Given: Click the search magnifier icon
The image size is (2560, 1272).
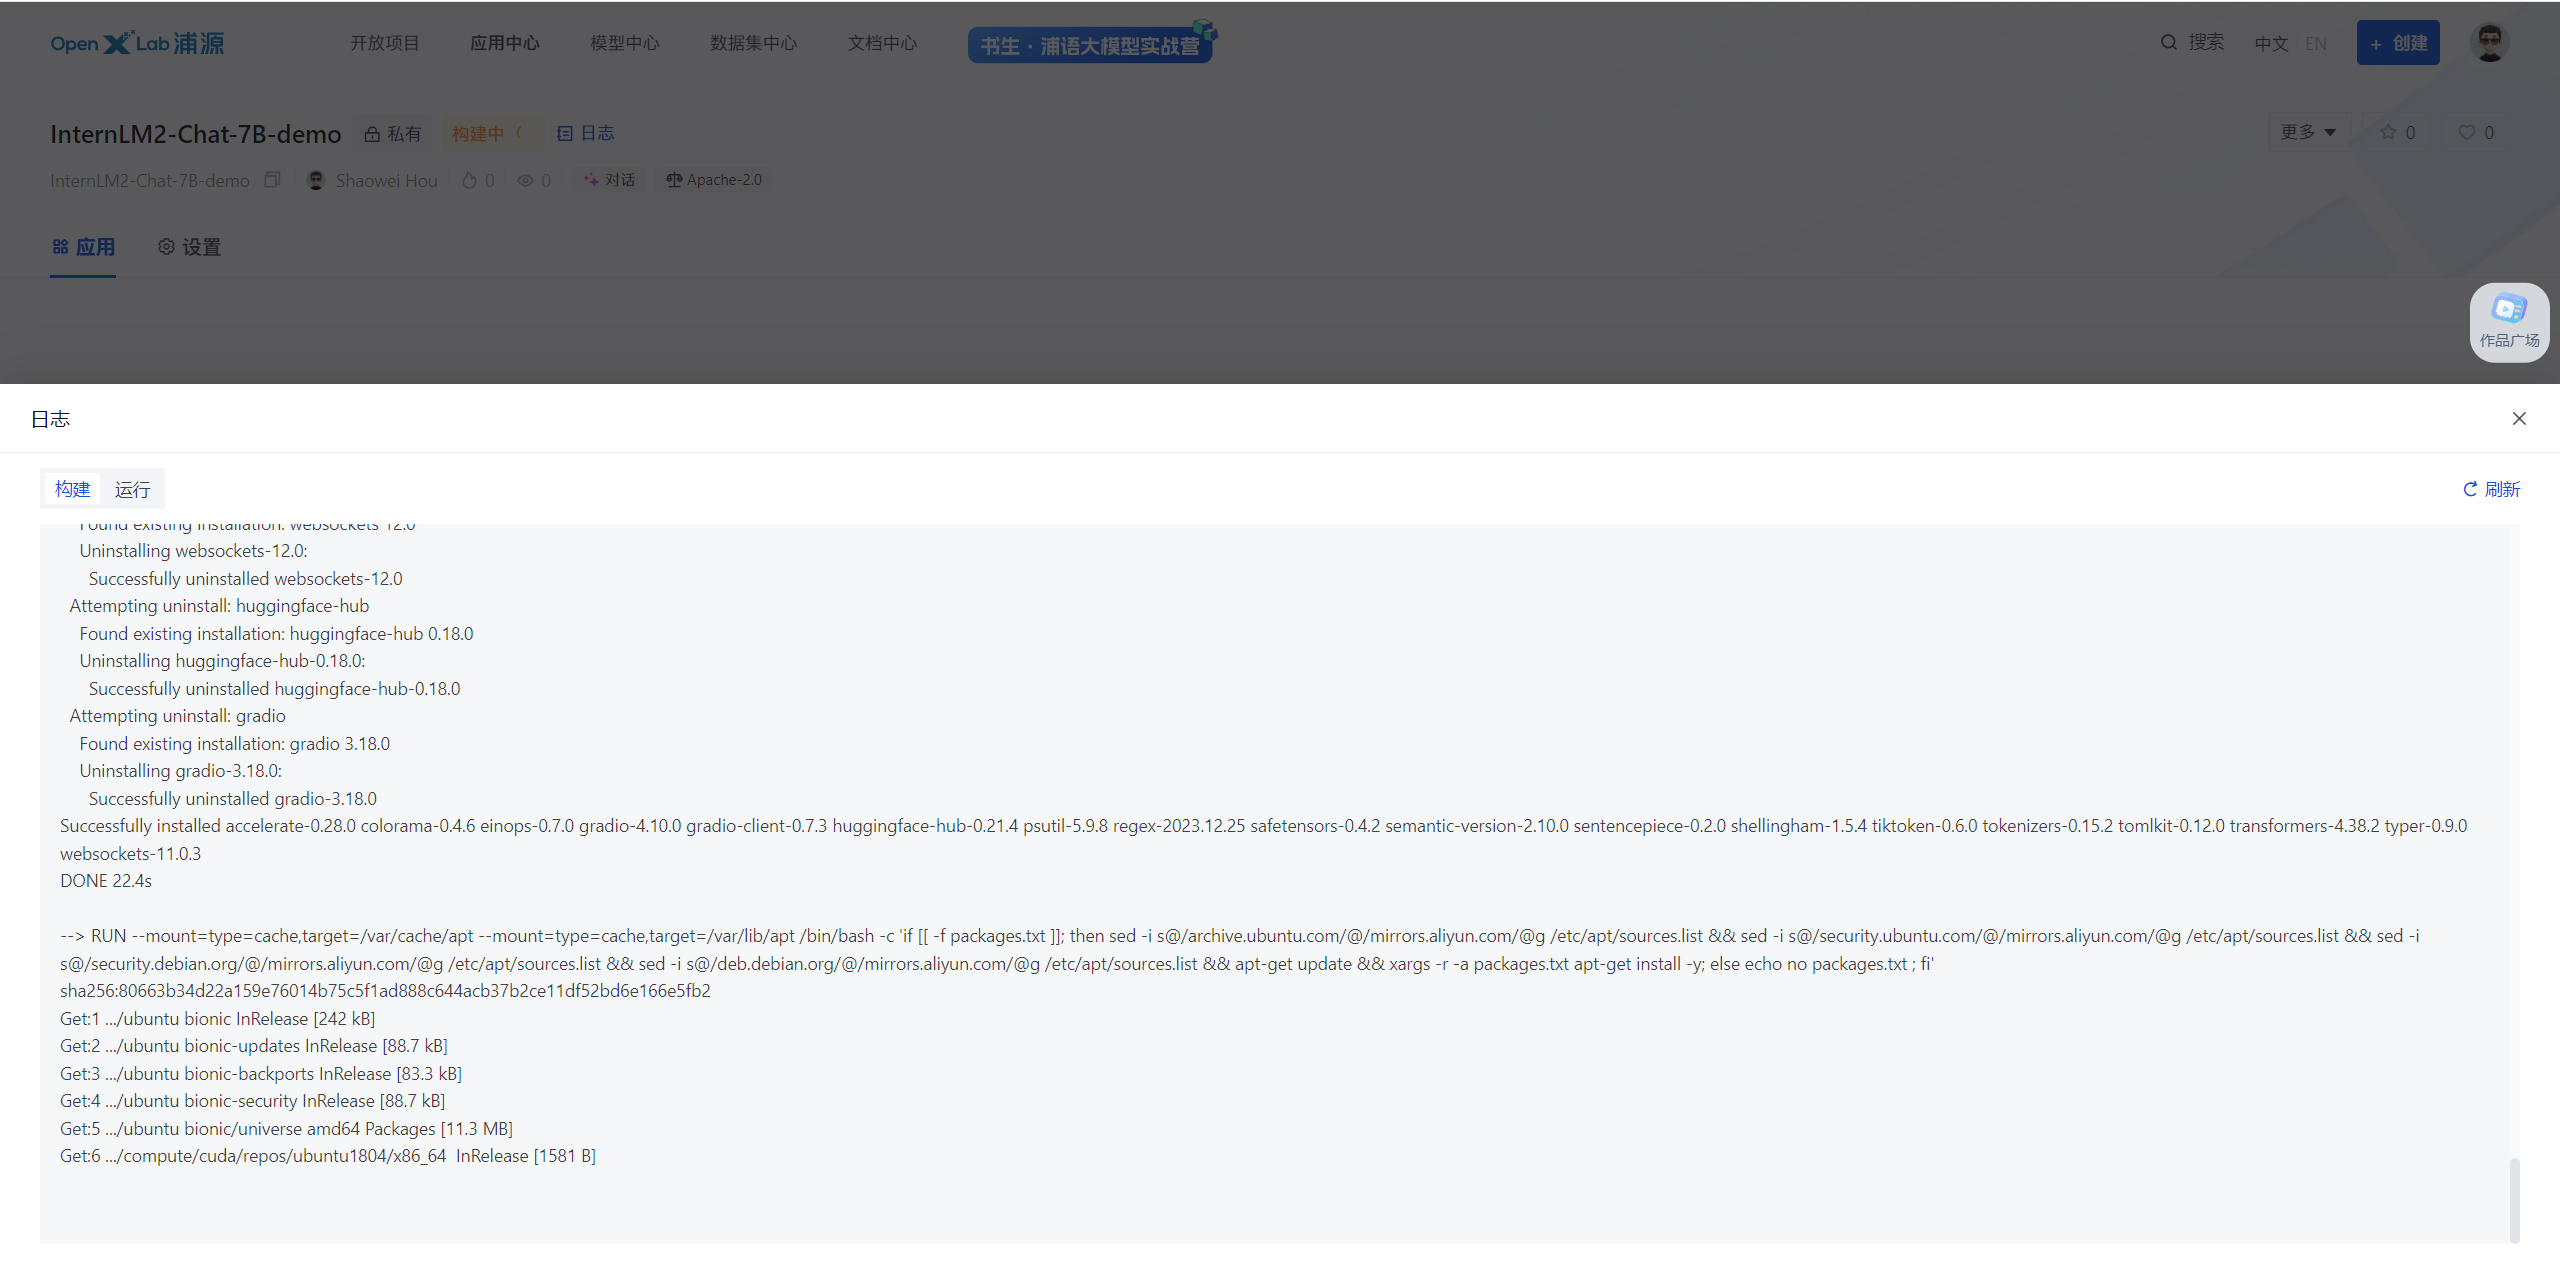Looking at the screenshot, I should 2169,42.
